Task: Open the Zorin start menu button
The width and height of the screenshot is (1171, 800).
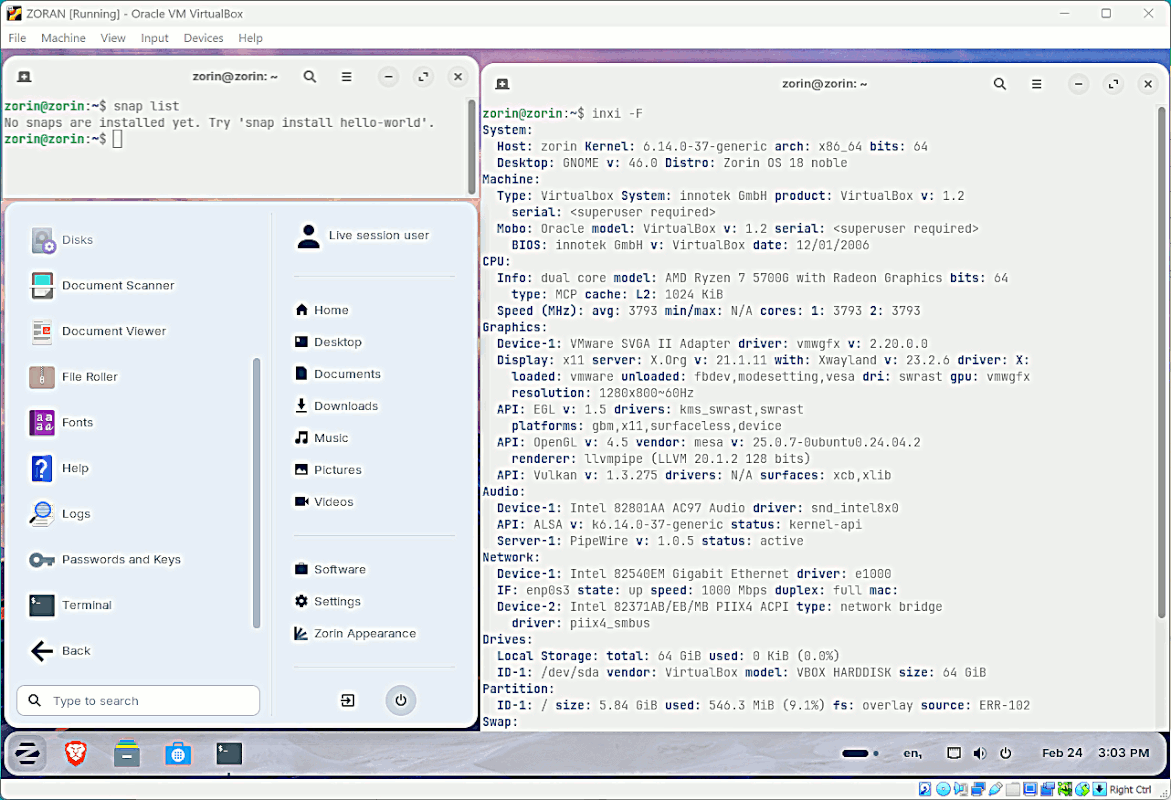Action: (27, 753)
